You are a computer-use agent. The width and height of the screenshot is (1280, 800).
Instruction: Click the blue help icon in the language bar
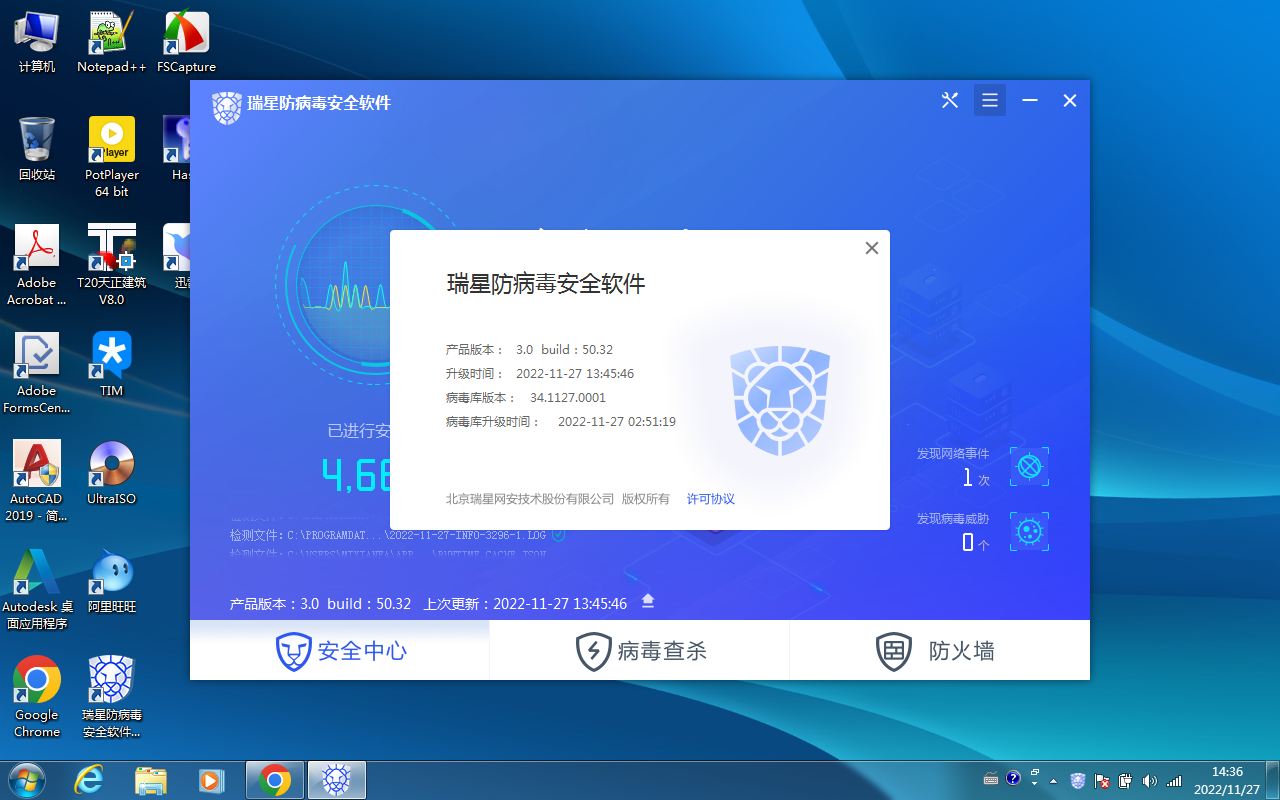pyautogui.click(x=1013, y=777)
